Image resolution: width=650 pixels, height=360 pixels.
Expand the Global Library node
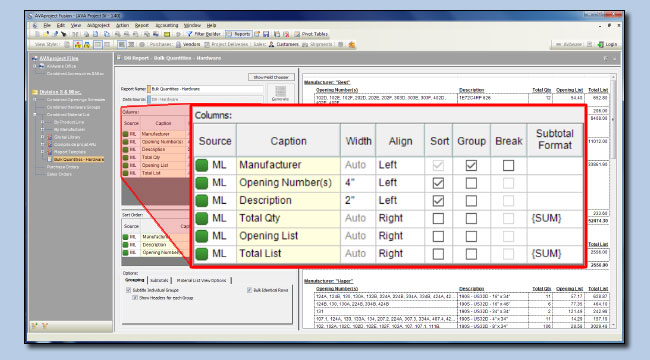point(42,137)
